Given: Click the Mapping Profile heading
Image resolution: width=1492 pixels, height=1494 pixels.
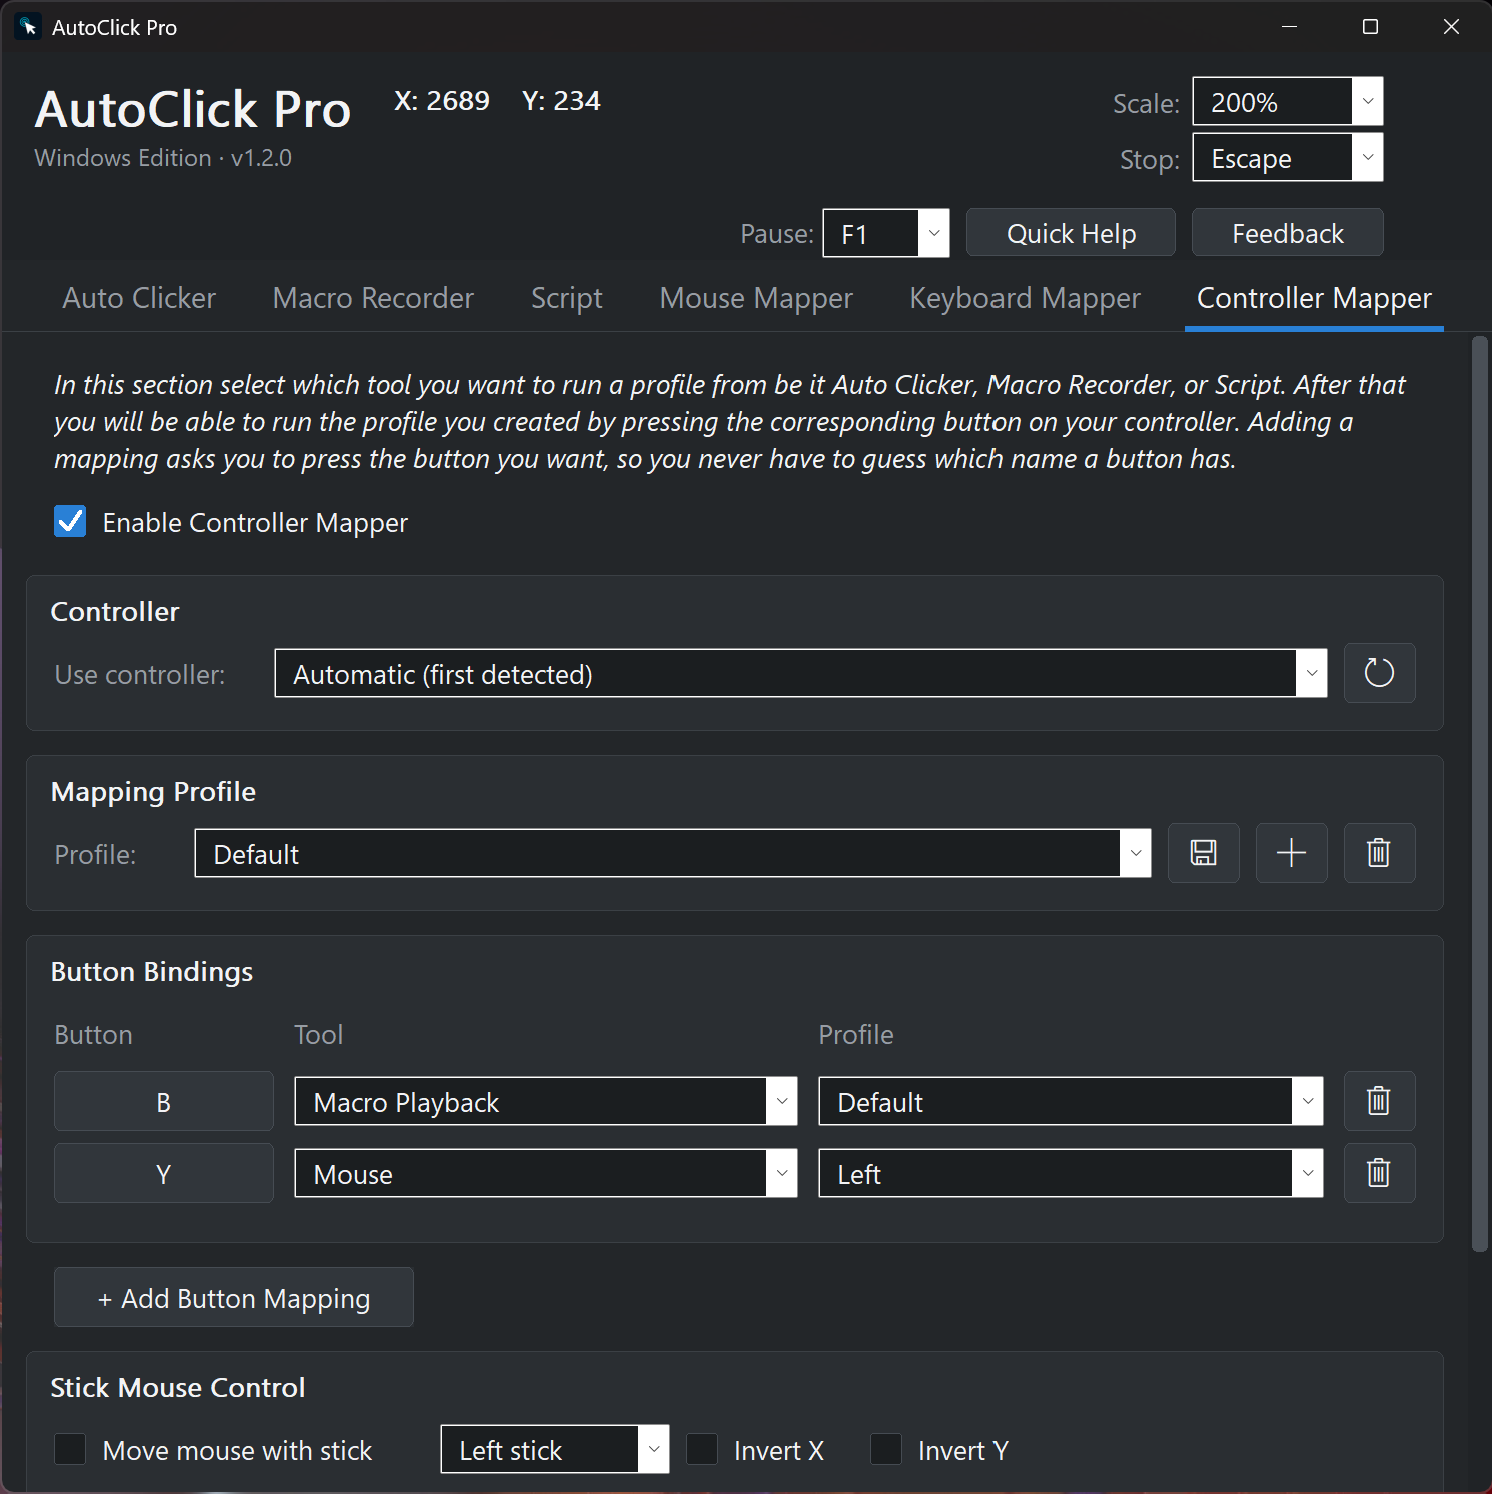Looking at the screenshot, I should point(153,792).
